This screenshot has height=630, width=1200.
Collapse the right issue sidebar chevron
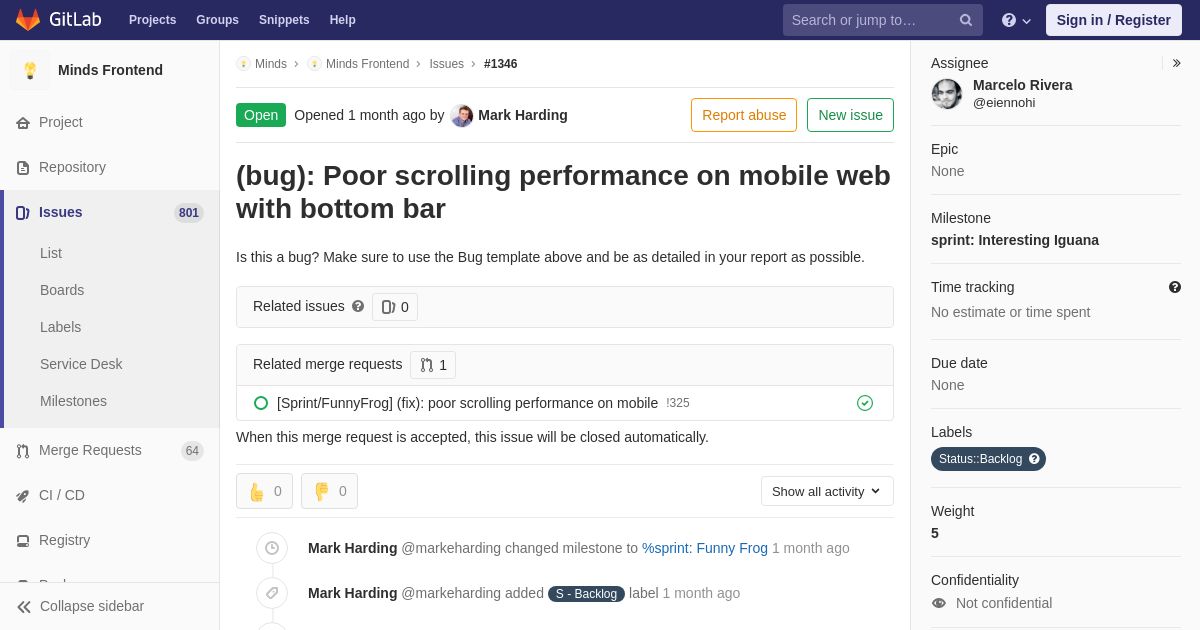pos(1176,63)
